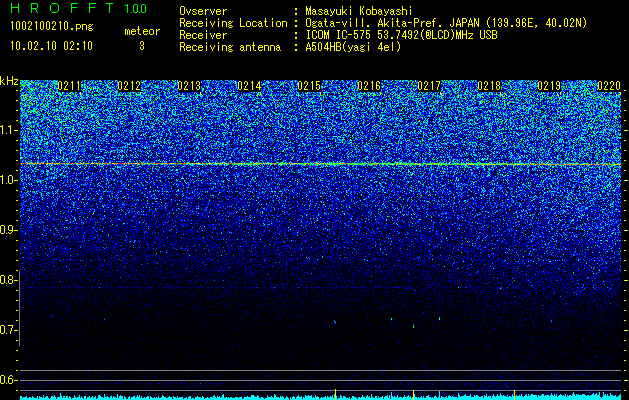Click the 0.6 frequency axis label
Screen dimensions: 629x400
[x=8, y=380]
